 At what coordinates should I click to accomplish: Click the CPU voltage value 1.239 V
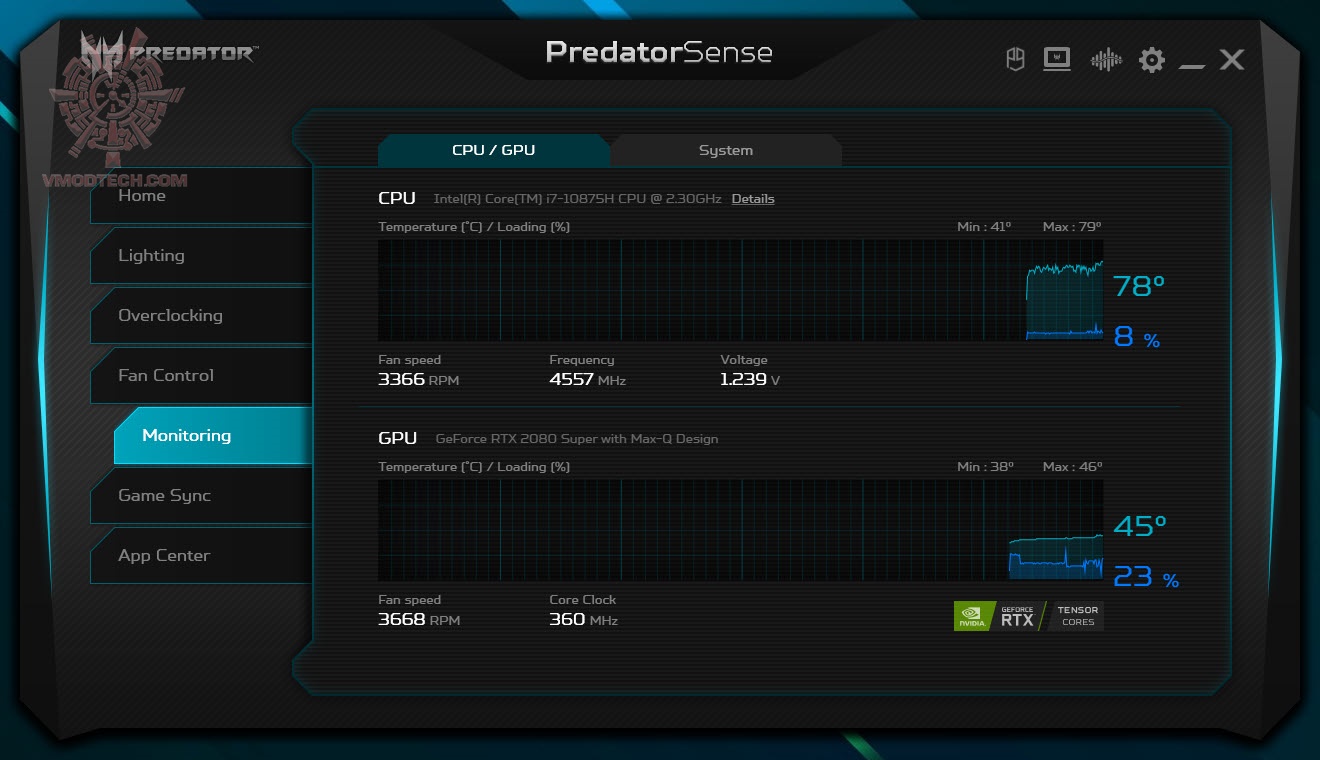[x=750, y=380]
